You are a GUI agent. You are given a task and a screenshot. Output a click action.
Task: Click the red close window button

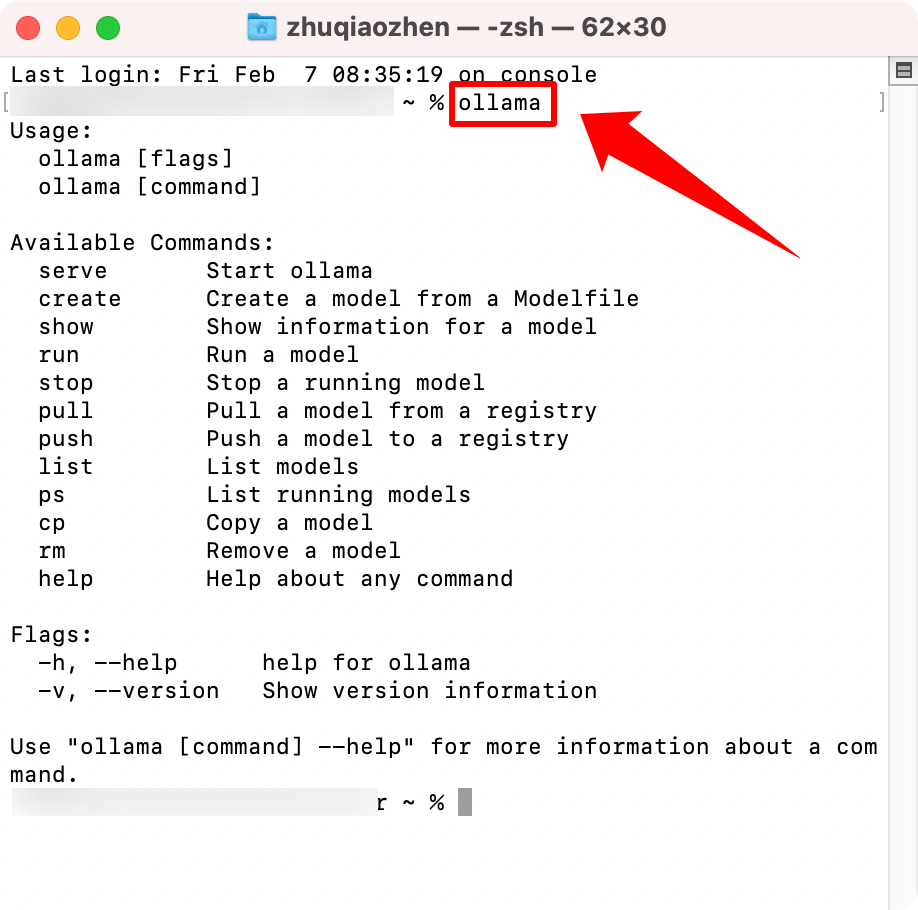pyautogui.click(x=28, y=28)
